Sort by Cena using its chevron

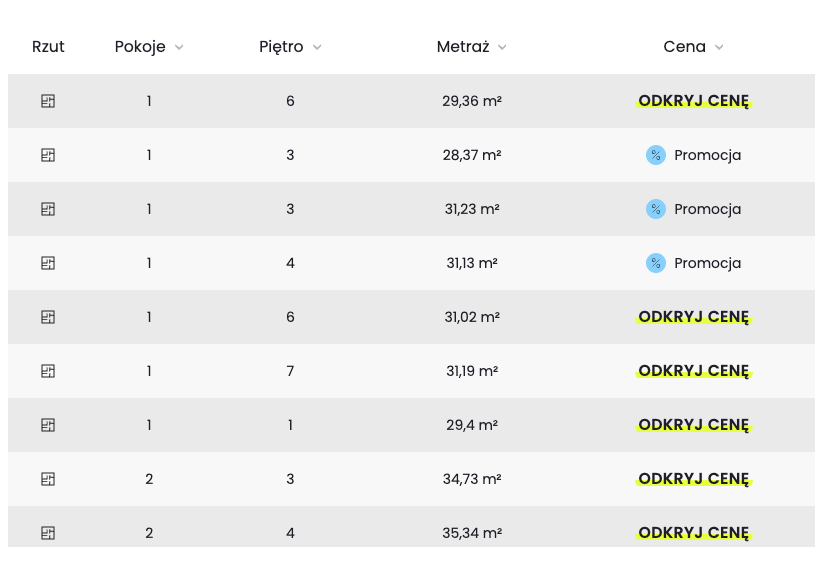click(x=719, y=47)
